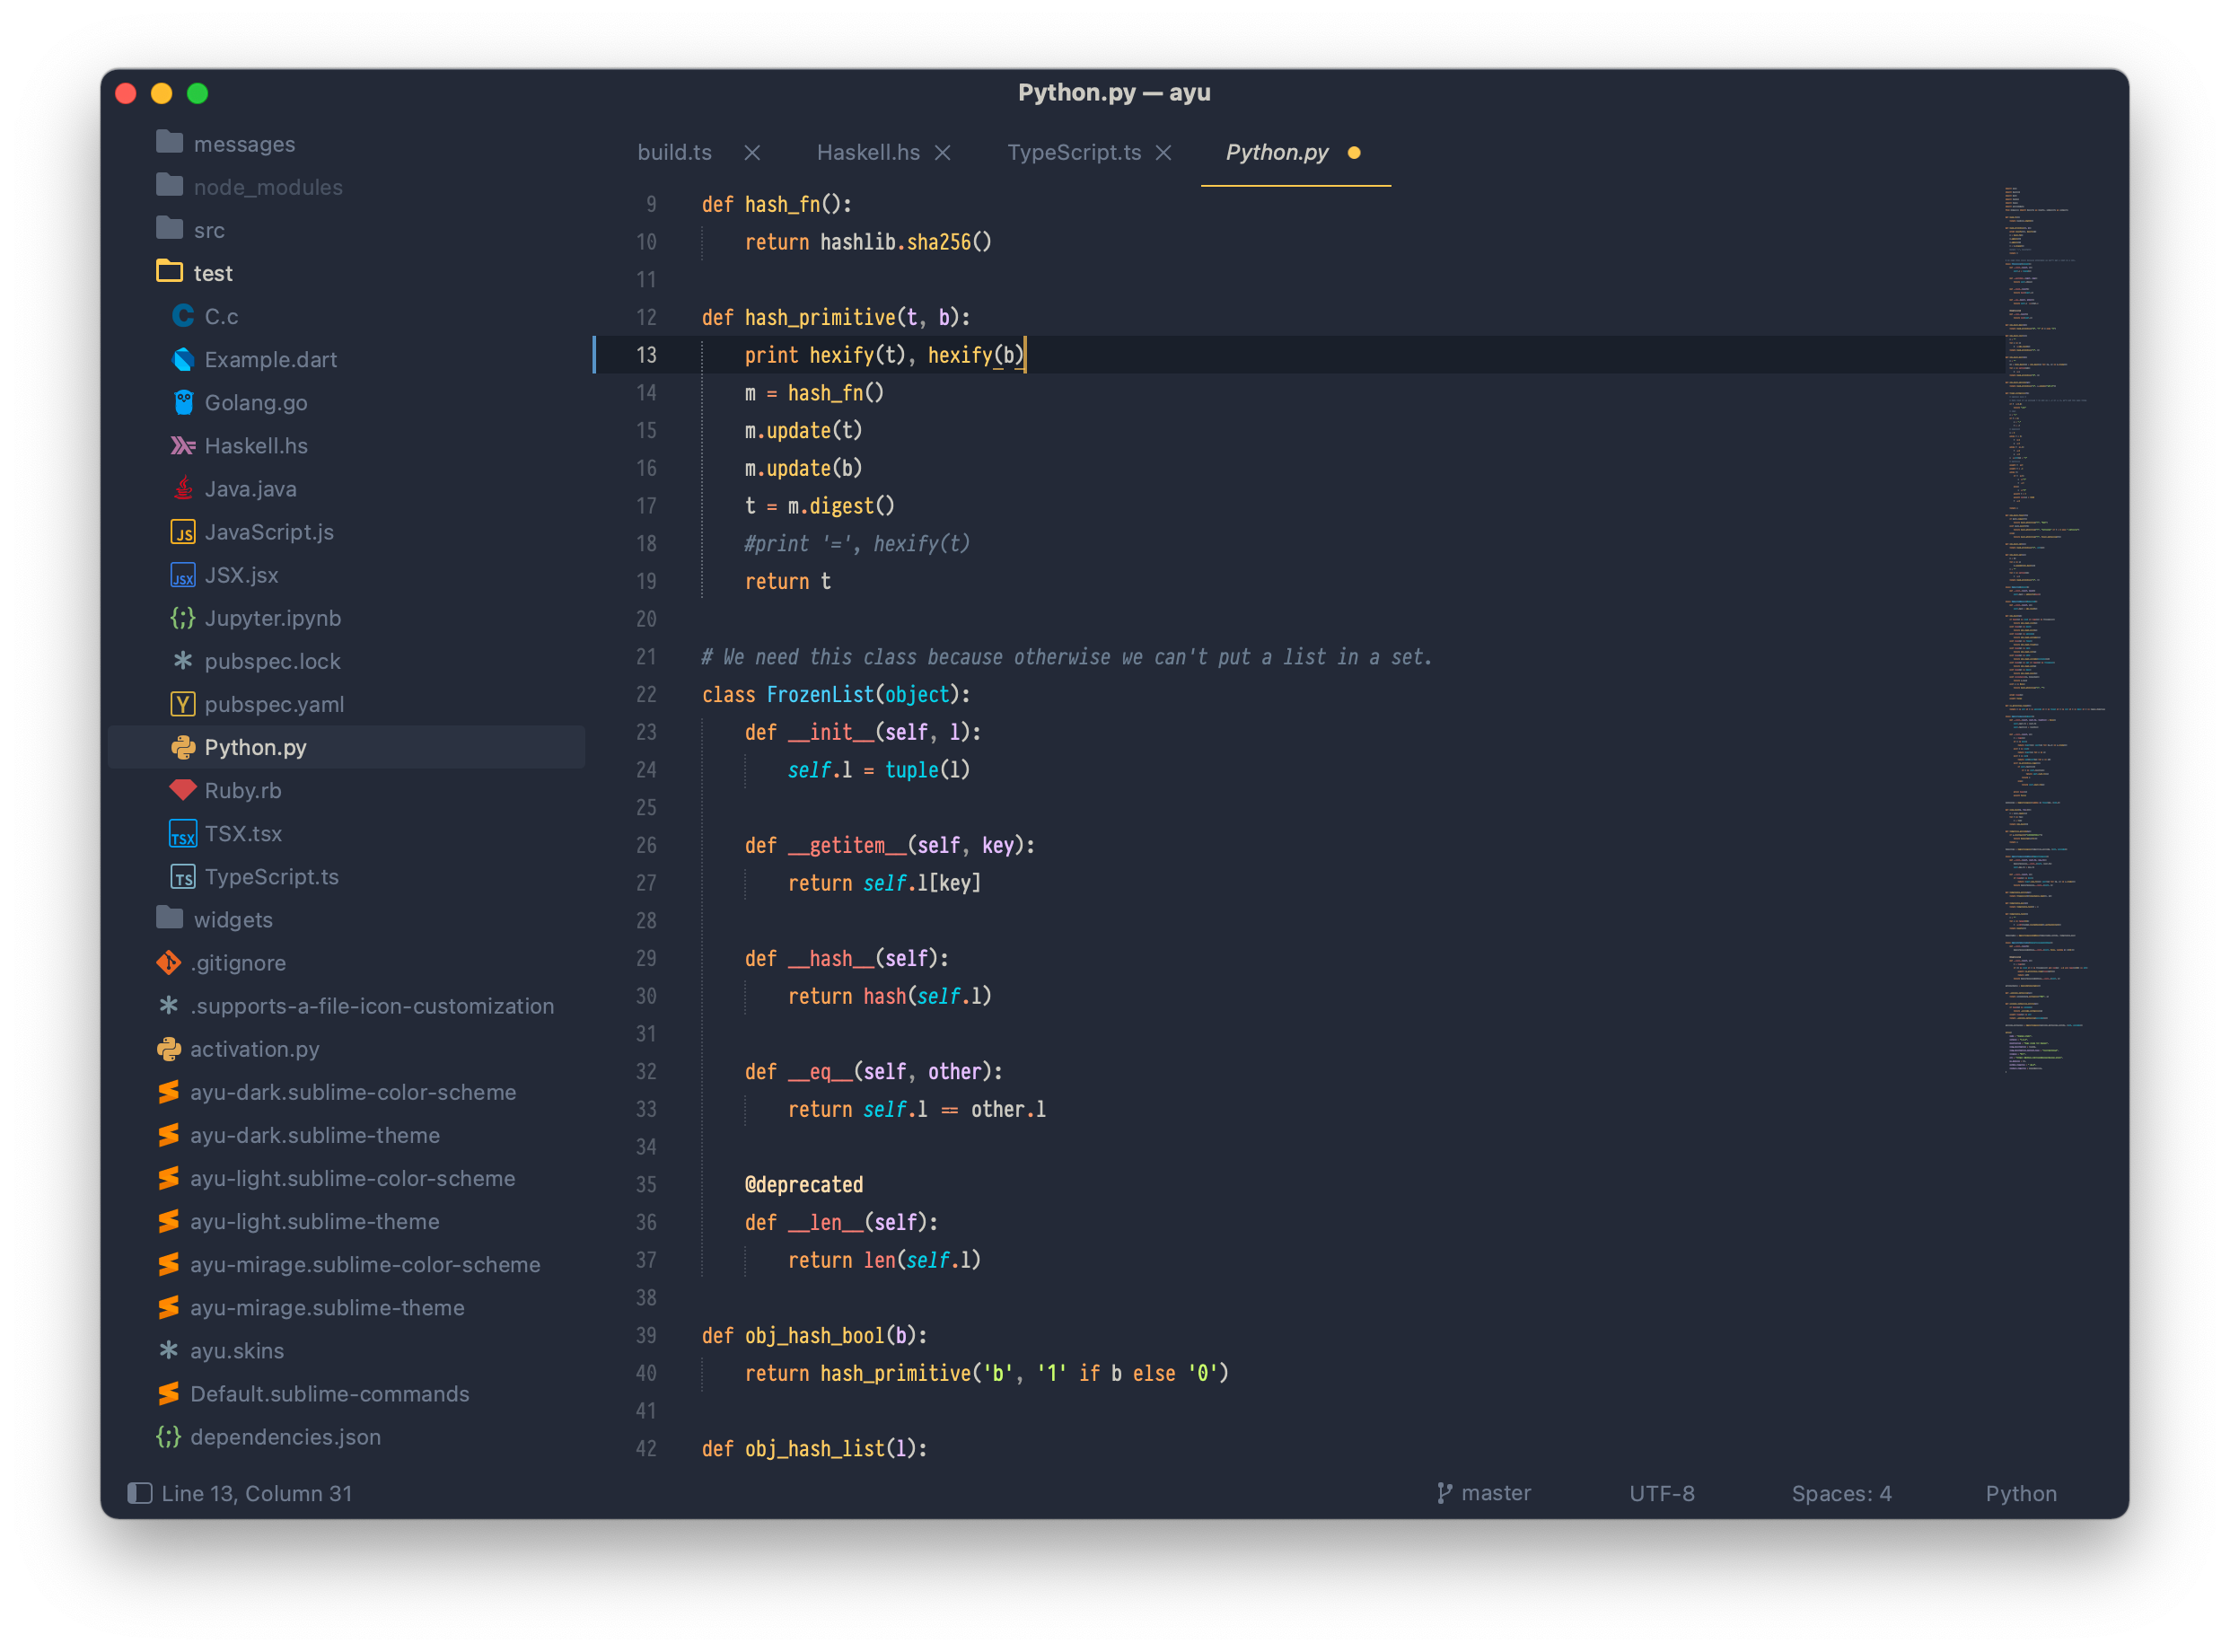Click the Java icon beside Java.java

(183, 489)
